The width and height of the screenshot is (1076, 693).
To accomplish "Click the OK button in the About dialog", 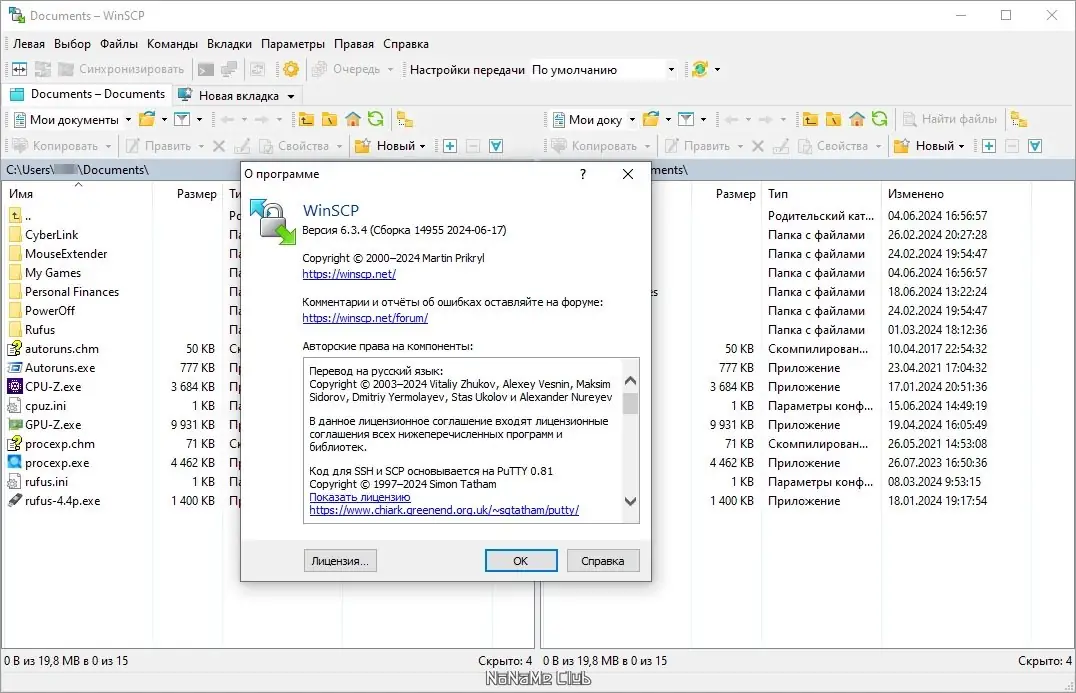I will [521, 560].
